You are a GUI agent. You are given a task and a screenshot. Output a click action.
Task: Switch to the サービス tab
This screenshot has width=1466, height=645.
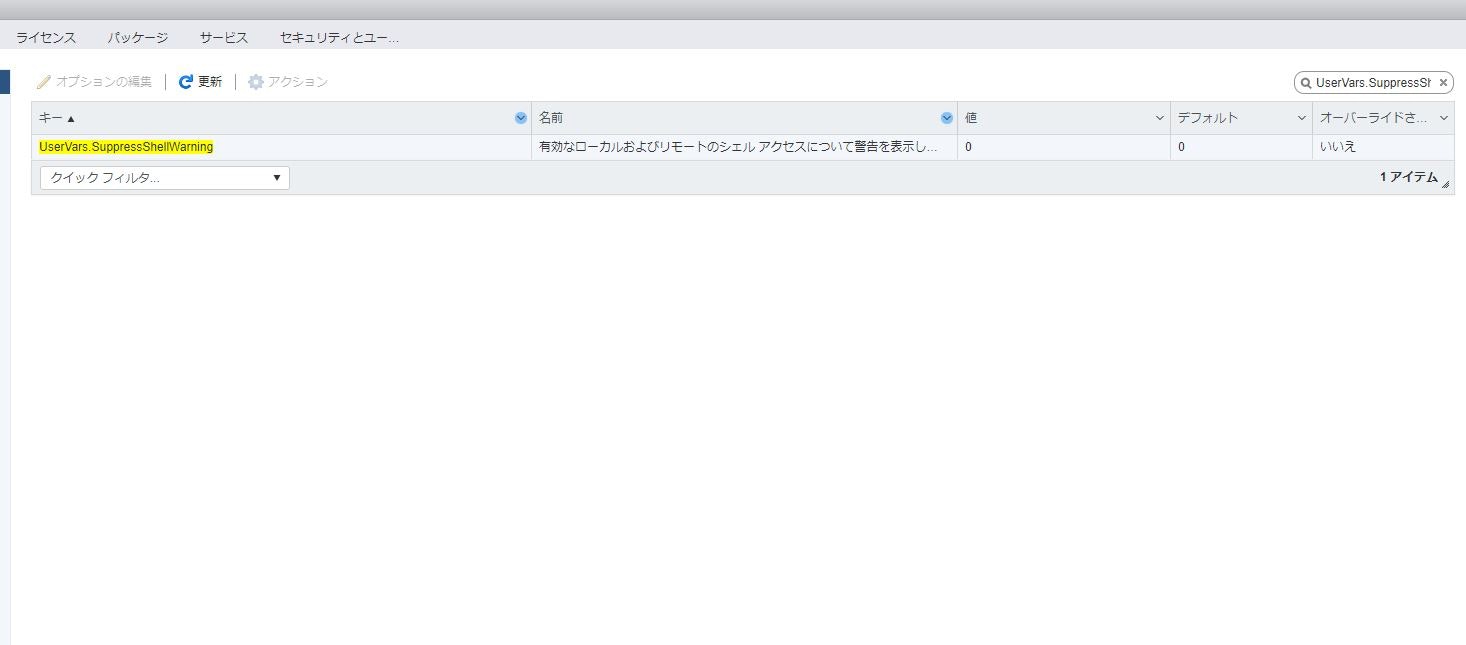click(x=224, y=38)
